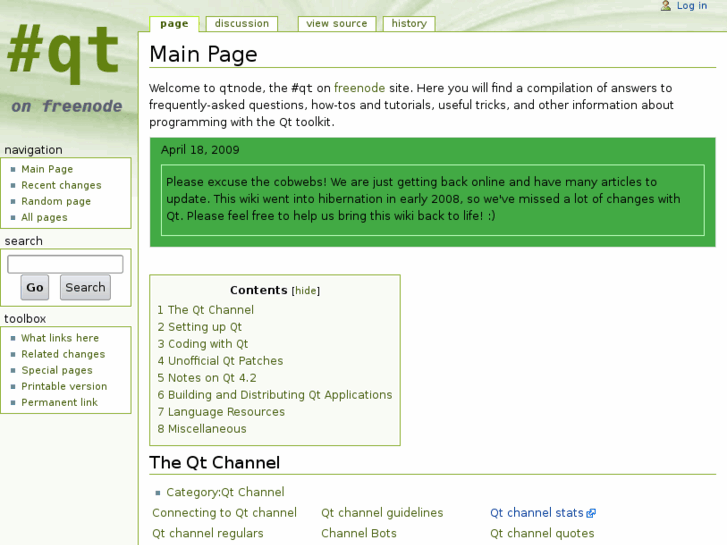Open the view source tab
This screenshot has height=545, width=727.
[x=337, y=24]
